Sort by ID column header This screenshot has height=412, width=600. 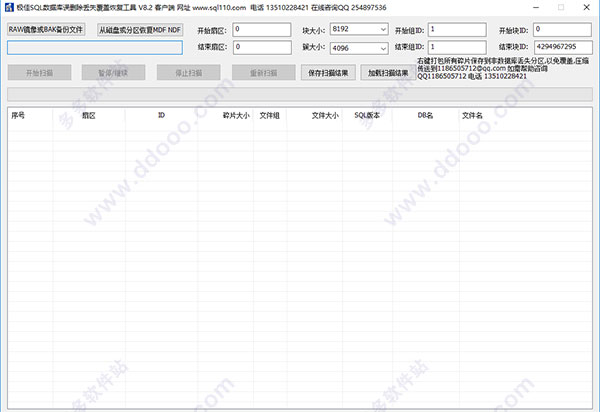(161, 116)
